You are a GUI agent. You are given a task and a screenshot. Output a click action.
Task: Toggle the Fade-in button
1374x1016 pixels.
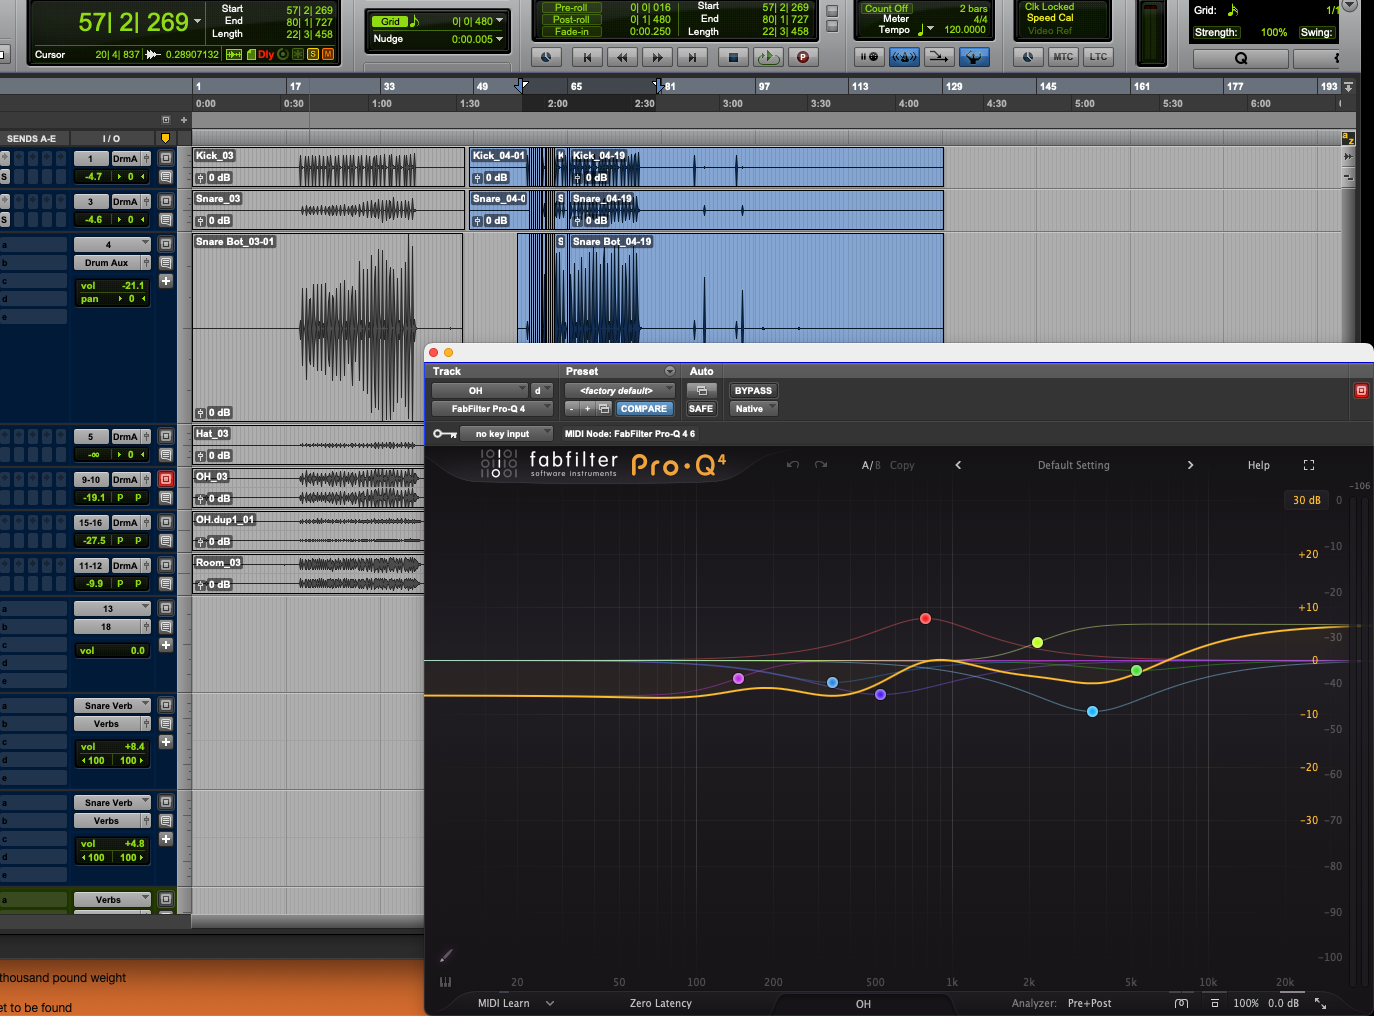click(x=571, y=32)
